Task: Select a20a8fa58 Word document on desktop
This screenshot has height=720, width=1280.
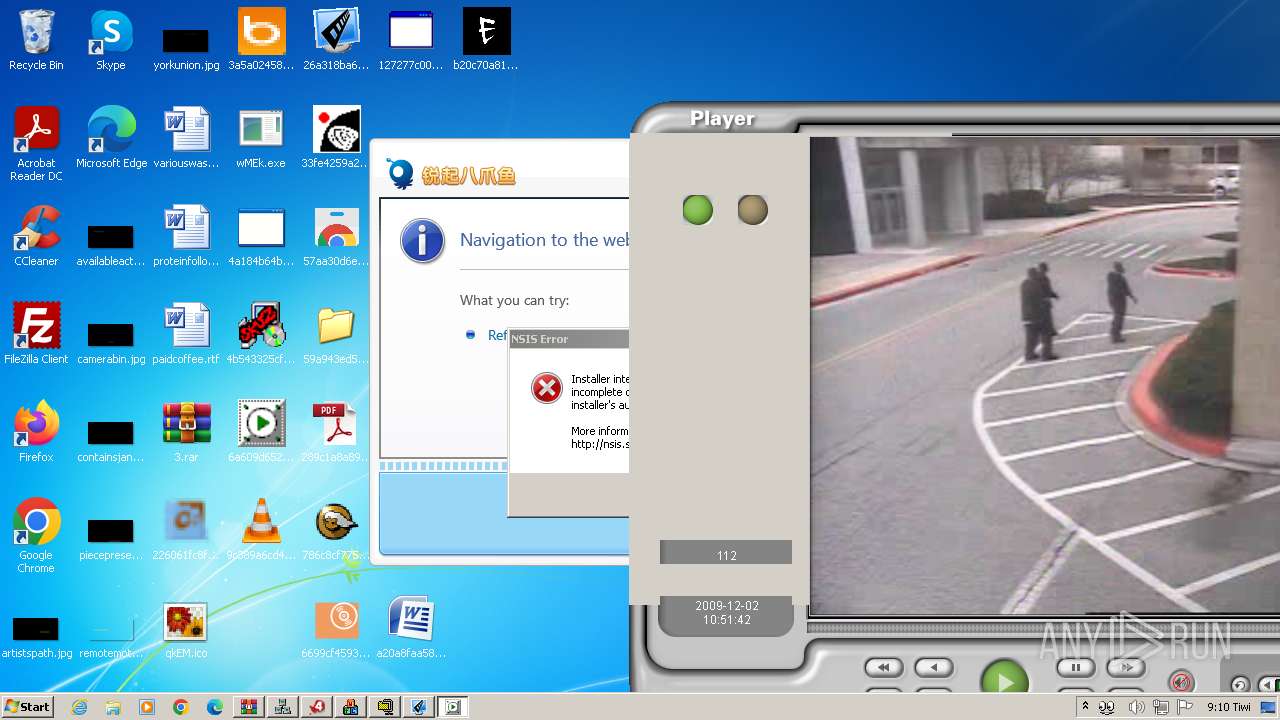Action: [x=411, y=628]
